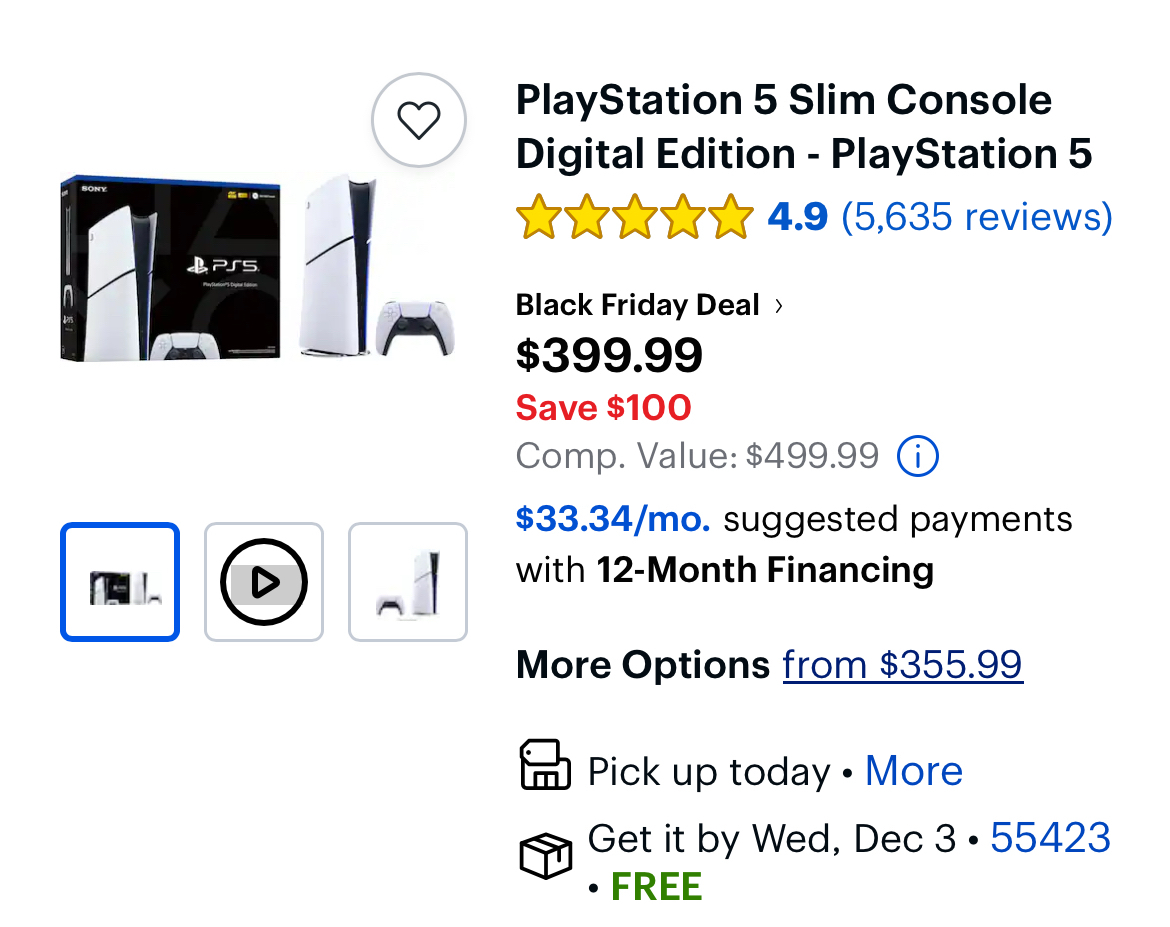Click the $399.99 price
Viewport: 1170px width, 927px height.
[609, 355]
